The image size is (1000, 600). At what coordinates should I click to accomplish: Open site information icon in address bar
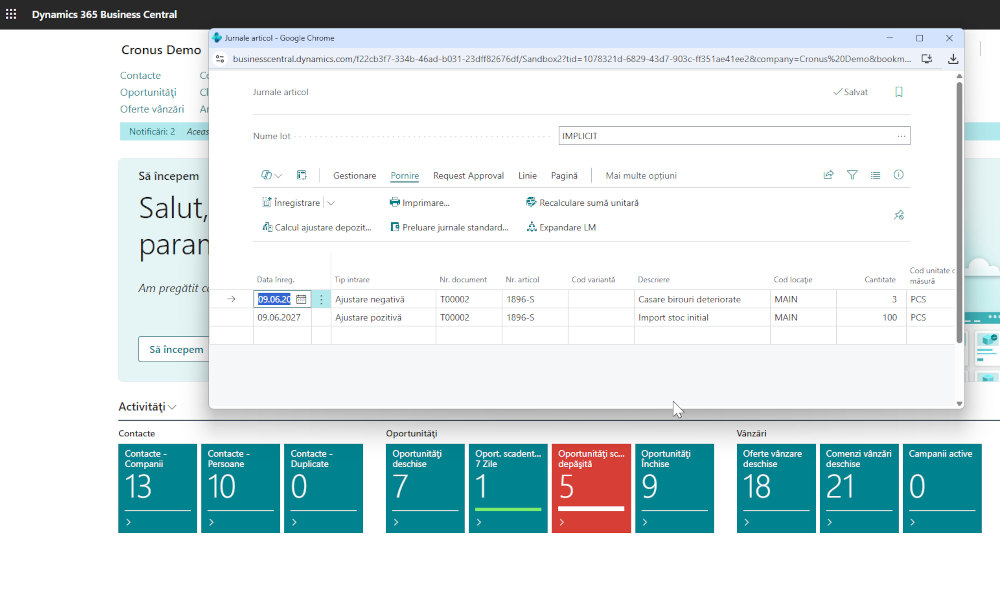click(x=220, y=59)
